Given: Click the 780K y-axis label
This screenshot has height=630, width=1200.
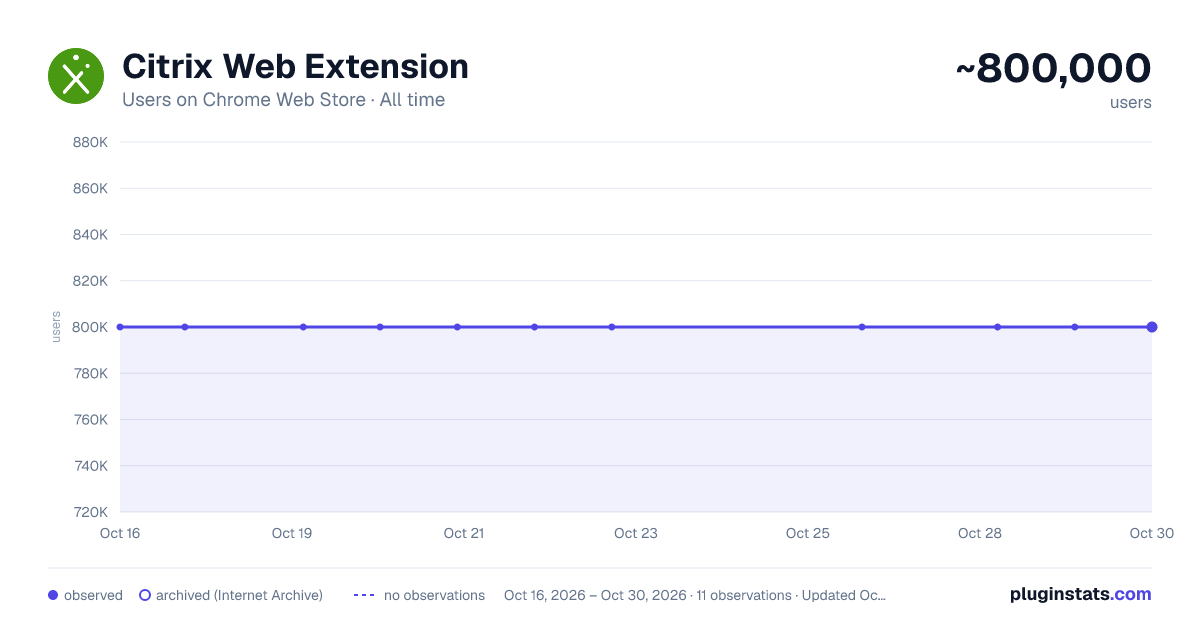Looking at the screenshot, I should click(90, 373).
